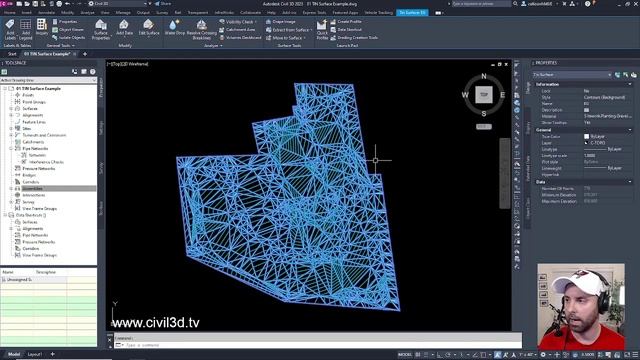Image resolution: width=640 pixels, height=360 pixels.
Task: Switch to the Analyze ribbon tab
Action: click(87, 13)
